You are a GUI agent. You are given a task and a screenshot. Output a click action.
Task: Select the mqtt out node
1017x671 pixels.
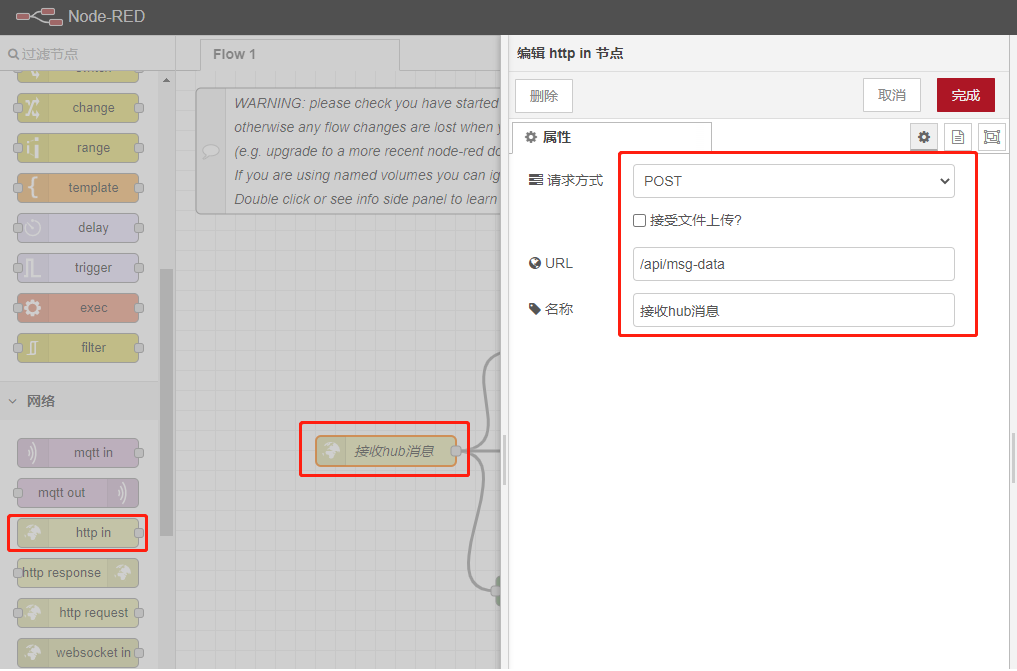click(x=78, y=493)
